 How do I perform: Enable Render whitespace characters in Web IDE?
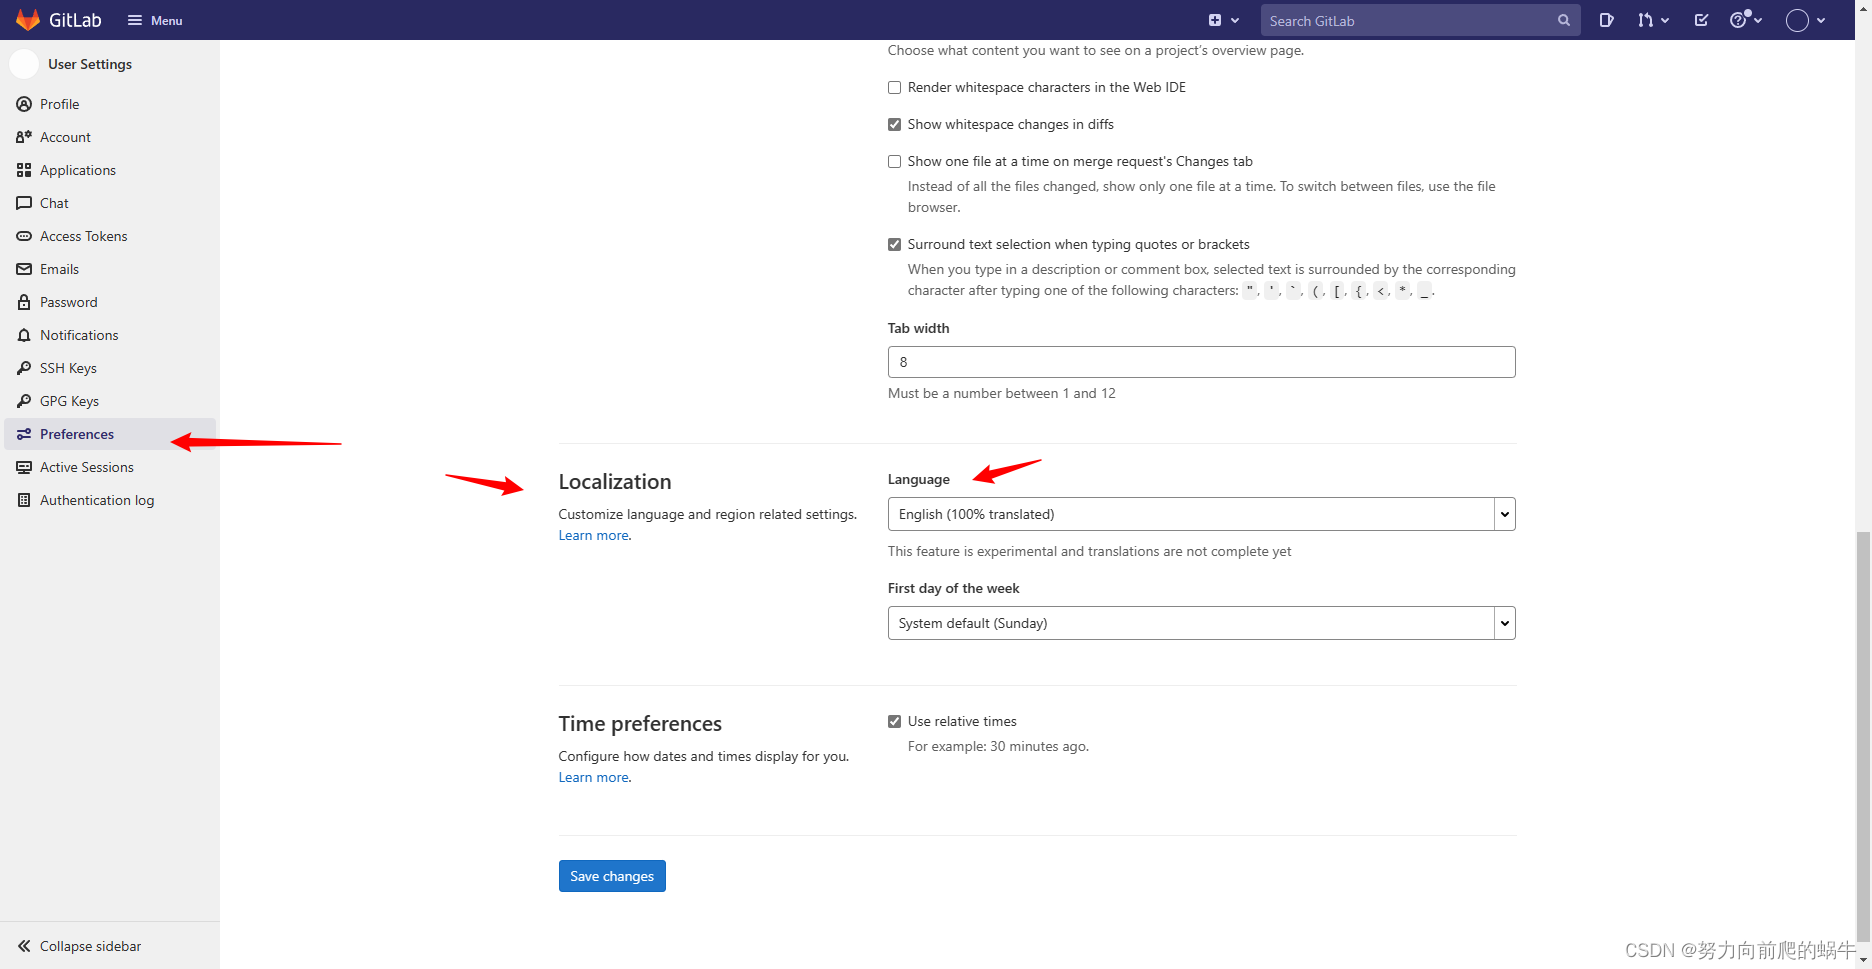point(894,88)
